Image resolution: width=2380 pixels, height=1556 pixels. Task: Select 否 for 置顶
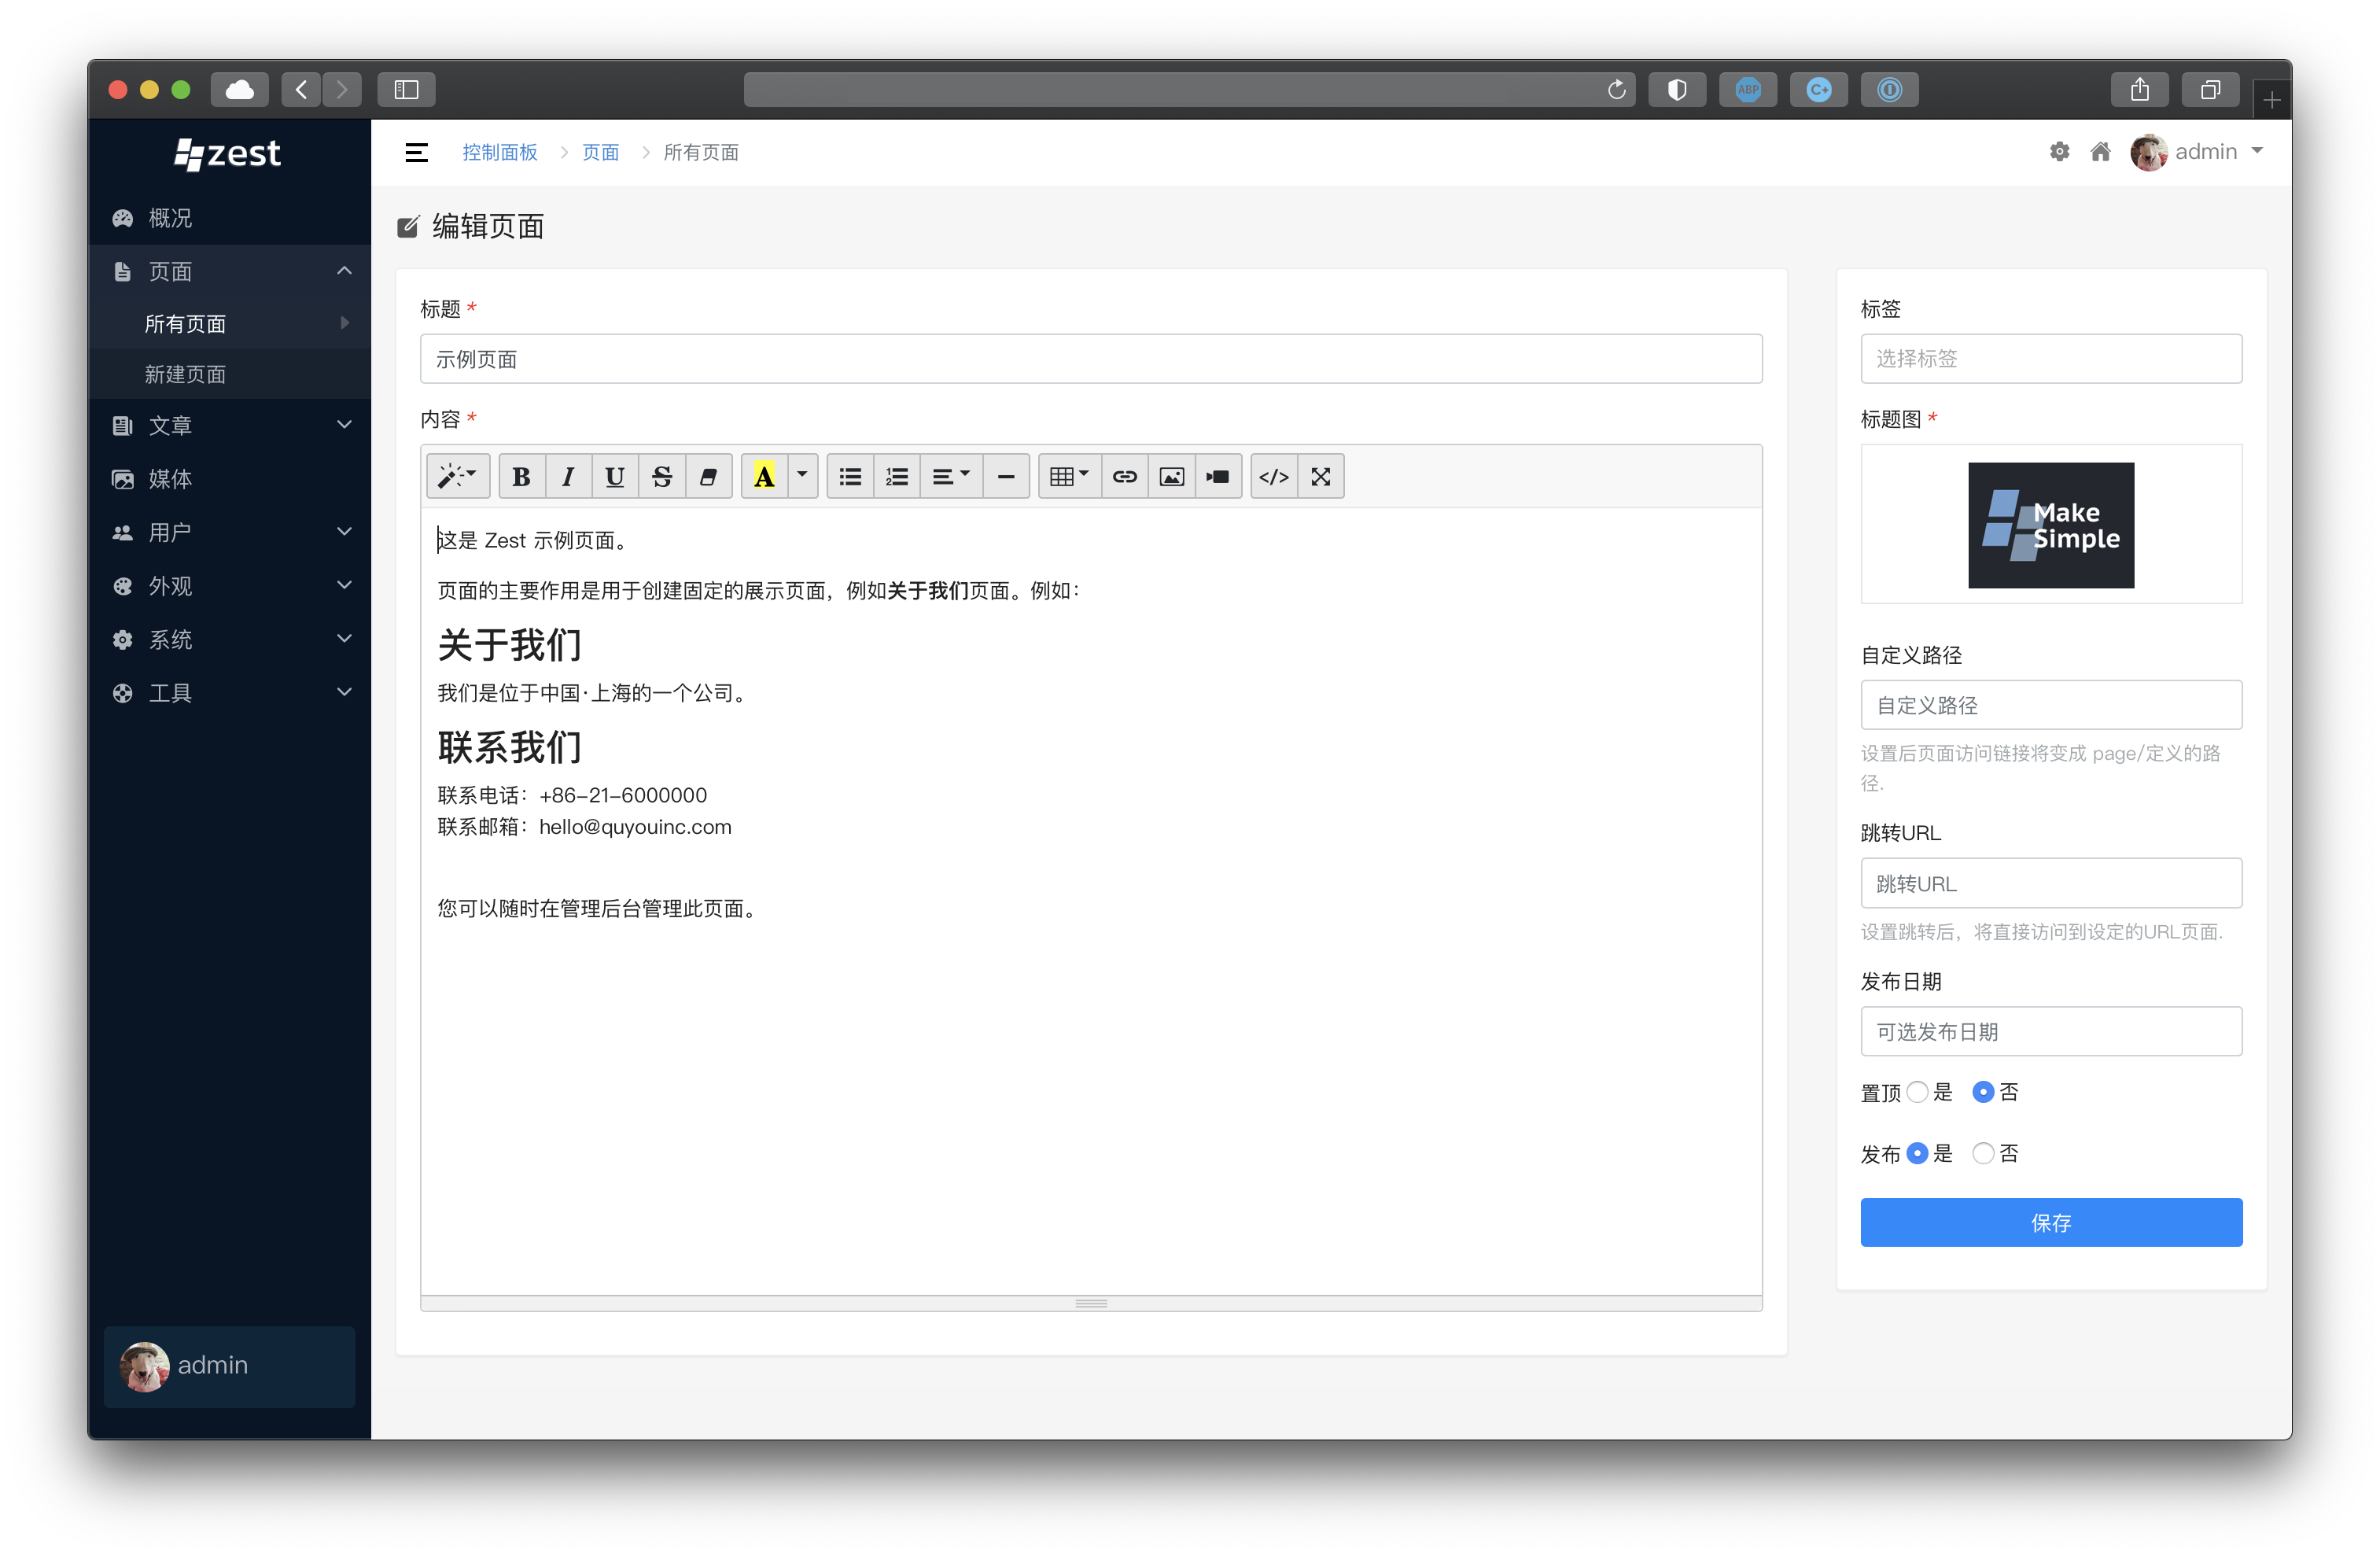click(1983, 1092)
